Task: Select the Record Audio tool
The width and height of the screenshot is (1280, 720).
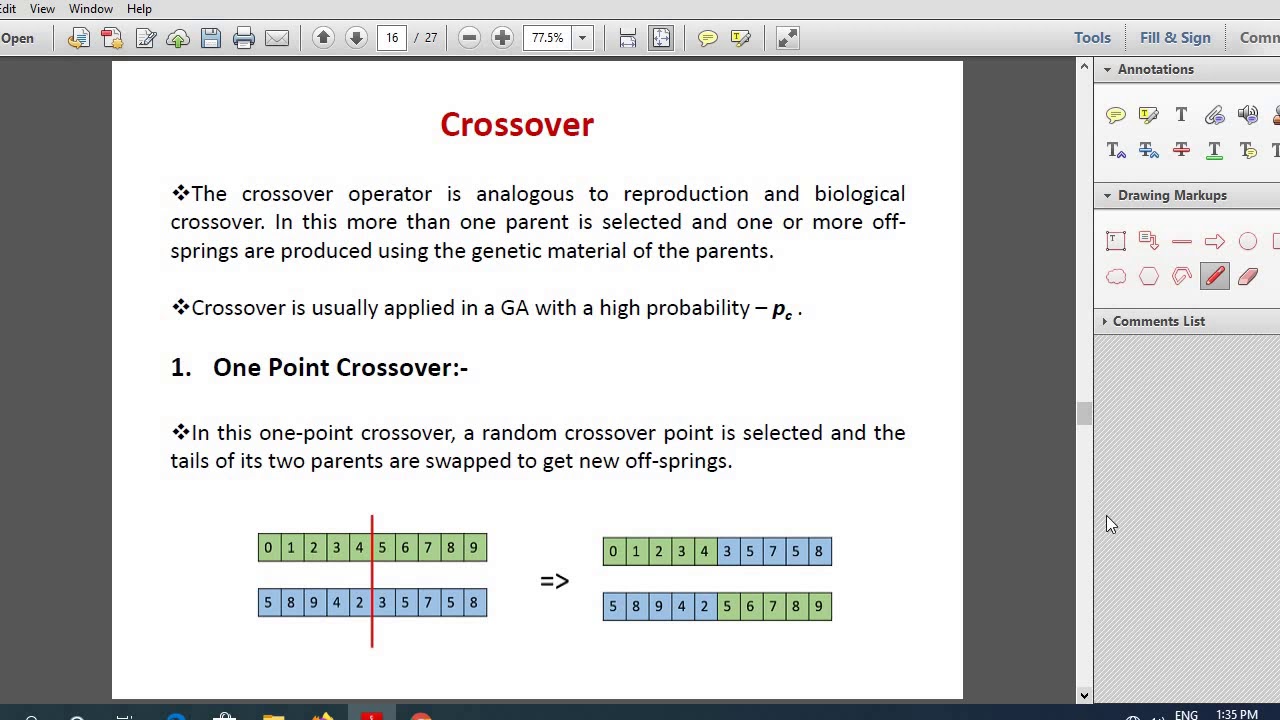Action: click(1248, 116)
